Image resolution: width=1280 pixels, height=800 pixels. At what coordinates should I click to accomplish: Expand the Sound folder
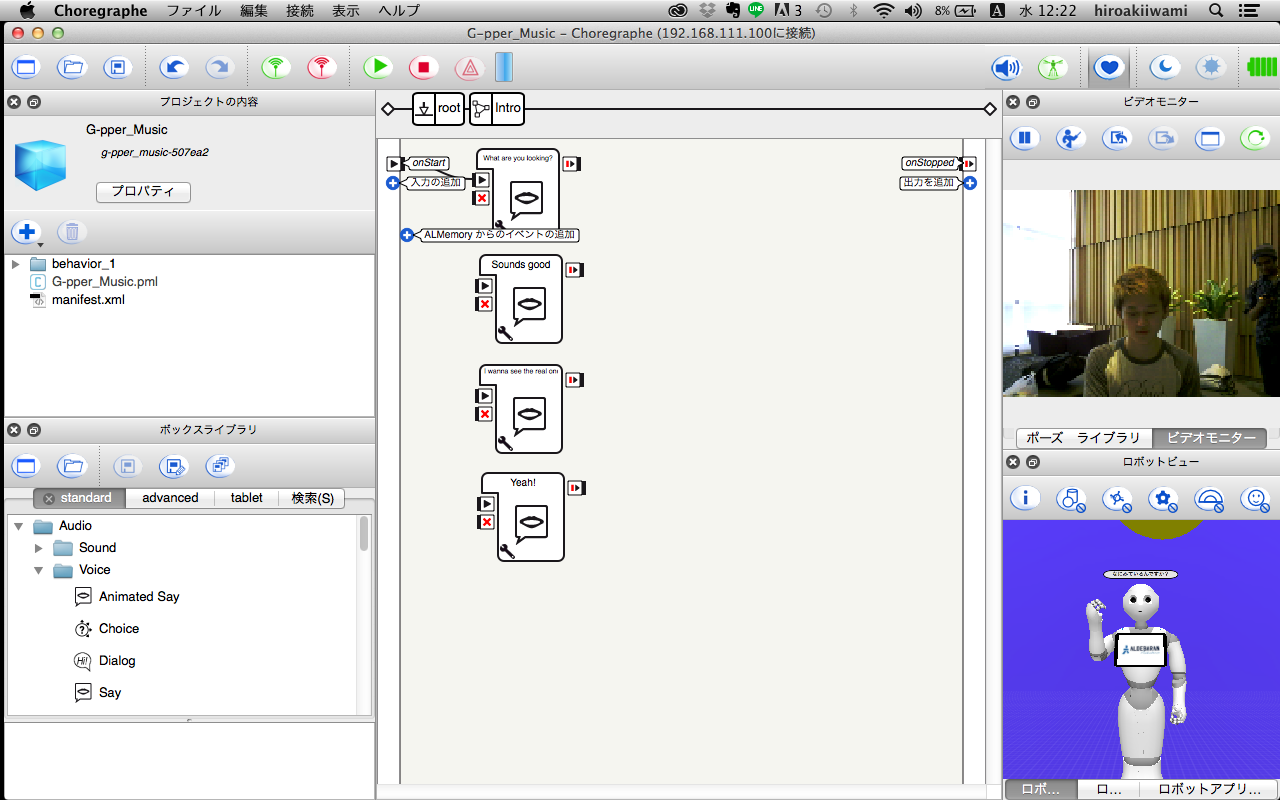(39, 548)
